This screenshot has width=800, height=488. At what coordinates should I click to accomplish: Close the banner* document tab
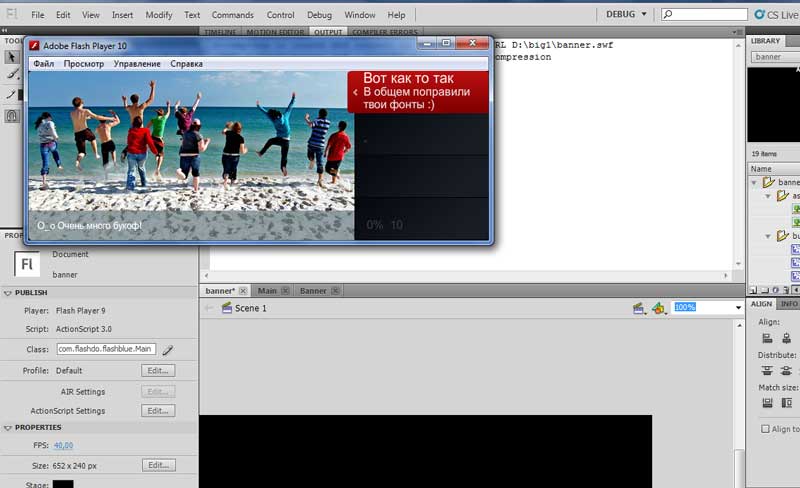pyautogui.click(x=243, y=291)
